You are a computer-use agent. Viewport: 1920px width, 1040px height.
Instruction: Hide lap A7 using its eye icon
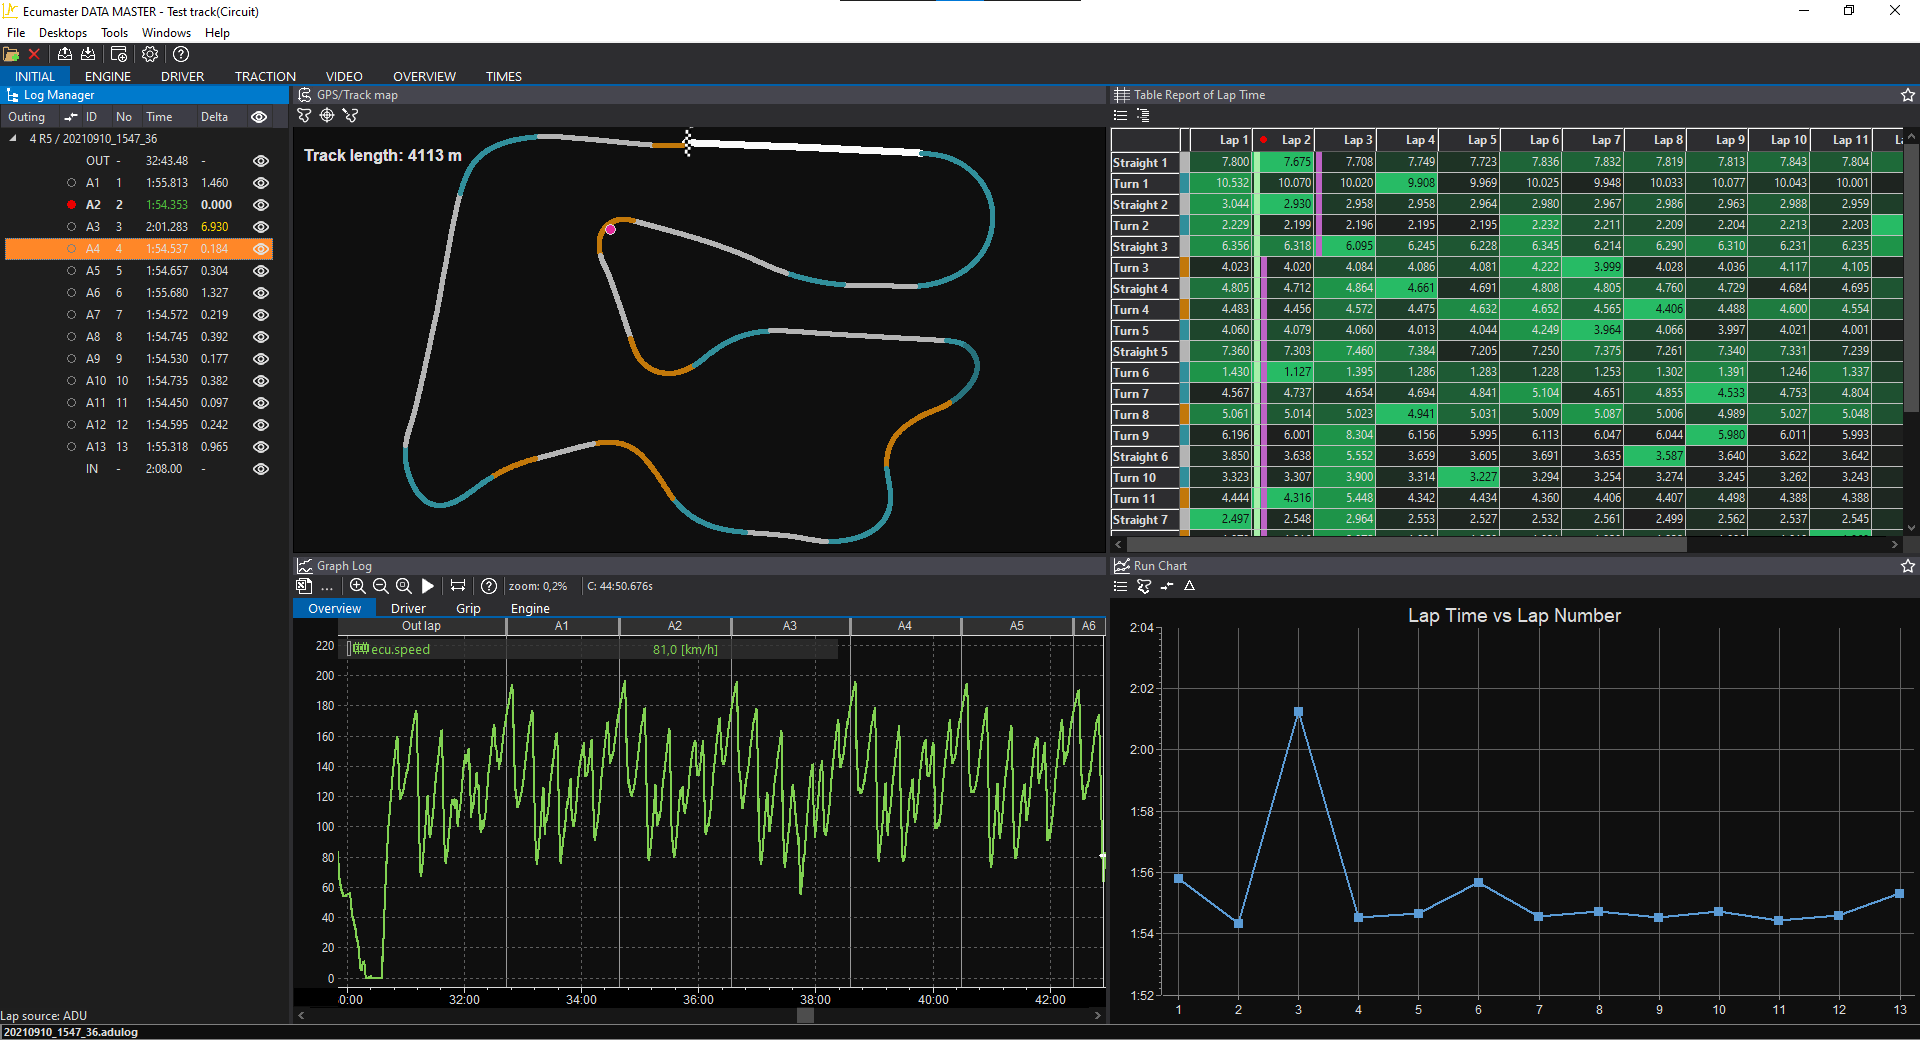(261, 315)
